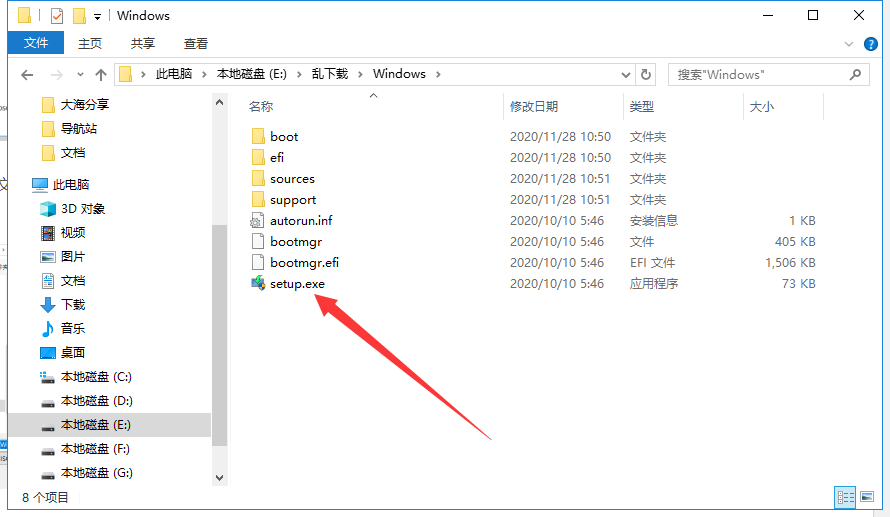Image resolution: width=890 pixels, height=517 pixels.
Task: Switch to the 查看 ribbon tab
Action: point(196,44)
